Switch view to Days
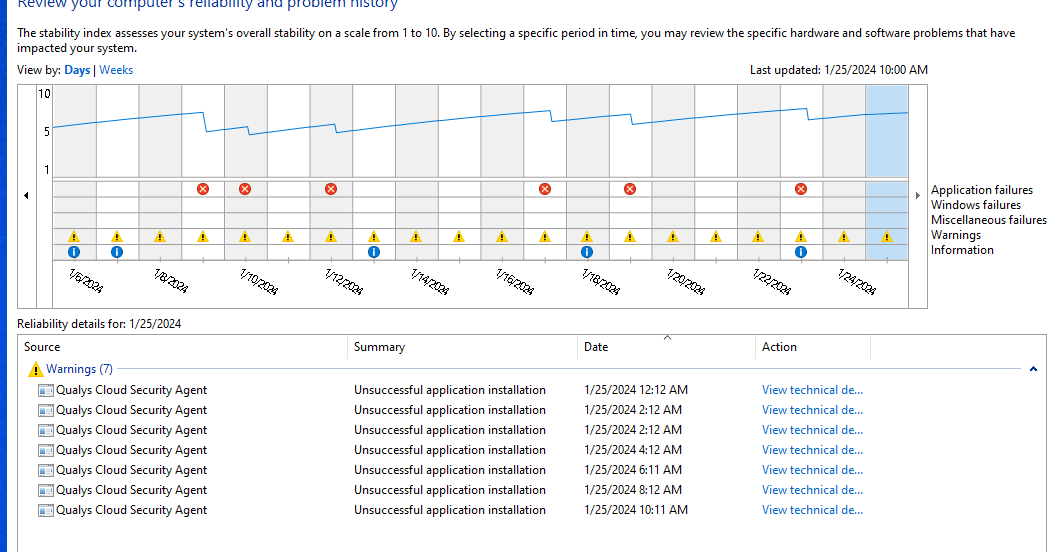The height and width of the screenshot is (552, 1053). coord(77,70)
